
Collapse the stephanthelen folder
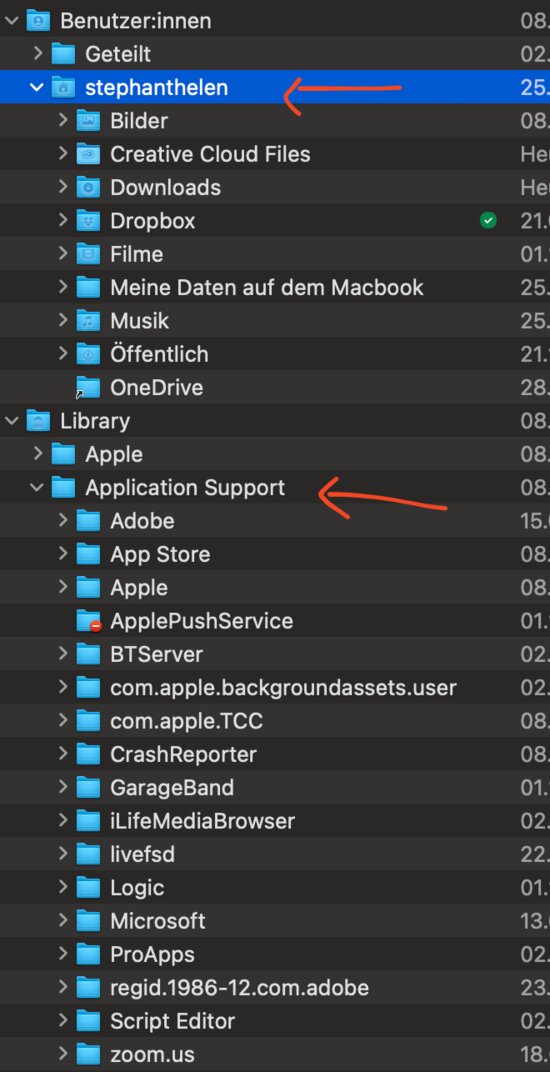point(37,88)
